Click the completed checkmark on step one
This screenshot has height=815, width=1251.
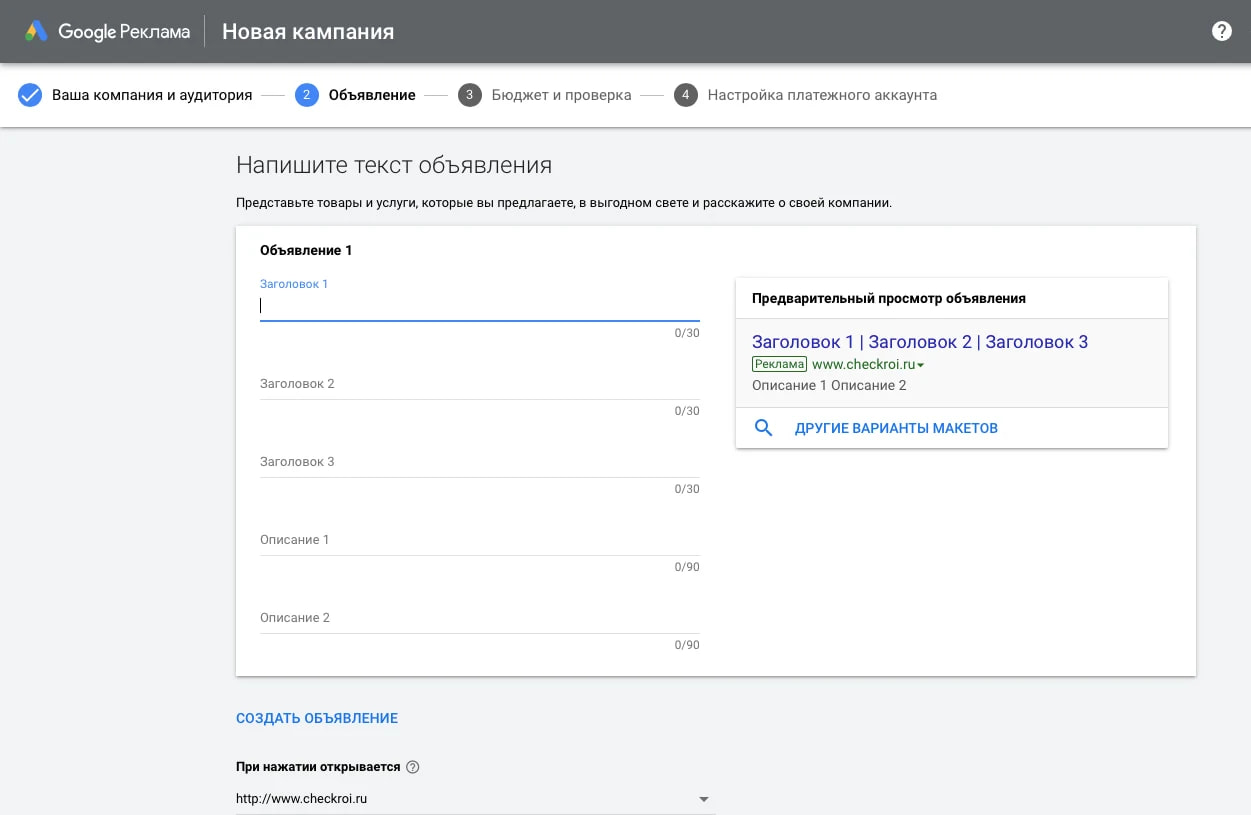click(29, 94)
